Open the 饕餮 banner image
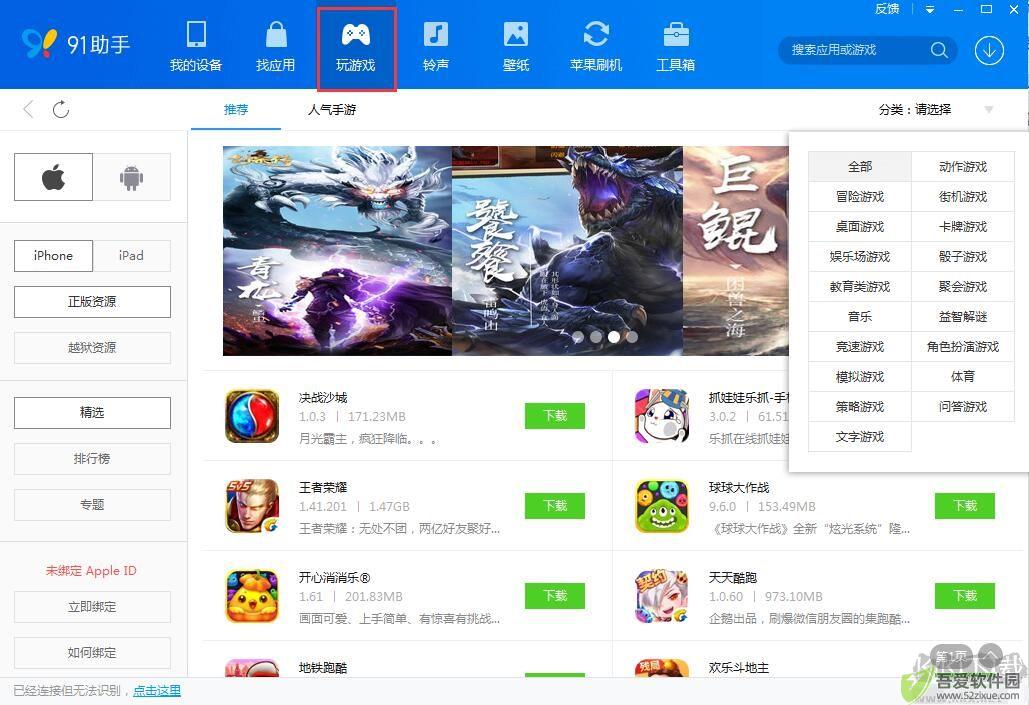The width and height of the screenshot is (1029, 705). click(567, 251)
